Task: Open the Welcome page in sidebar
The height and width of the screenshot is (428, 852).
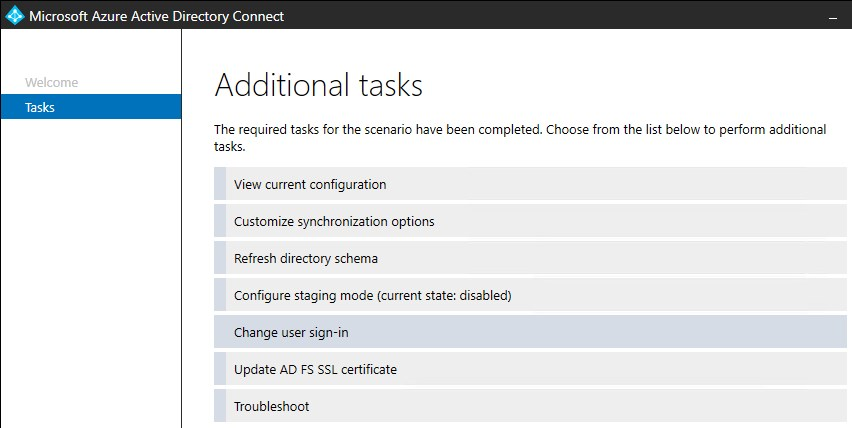Action: pyautogui.click(x=51, y=83)
